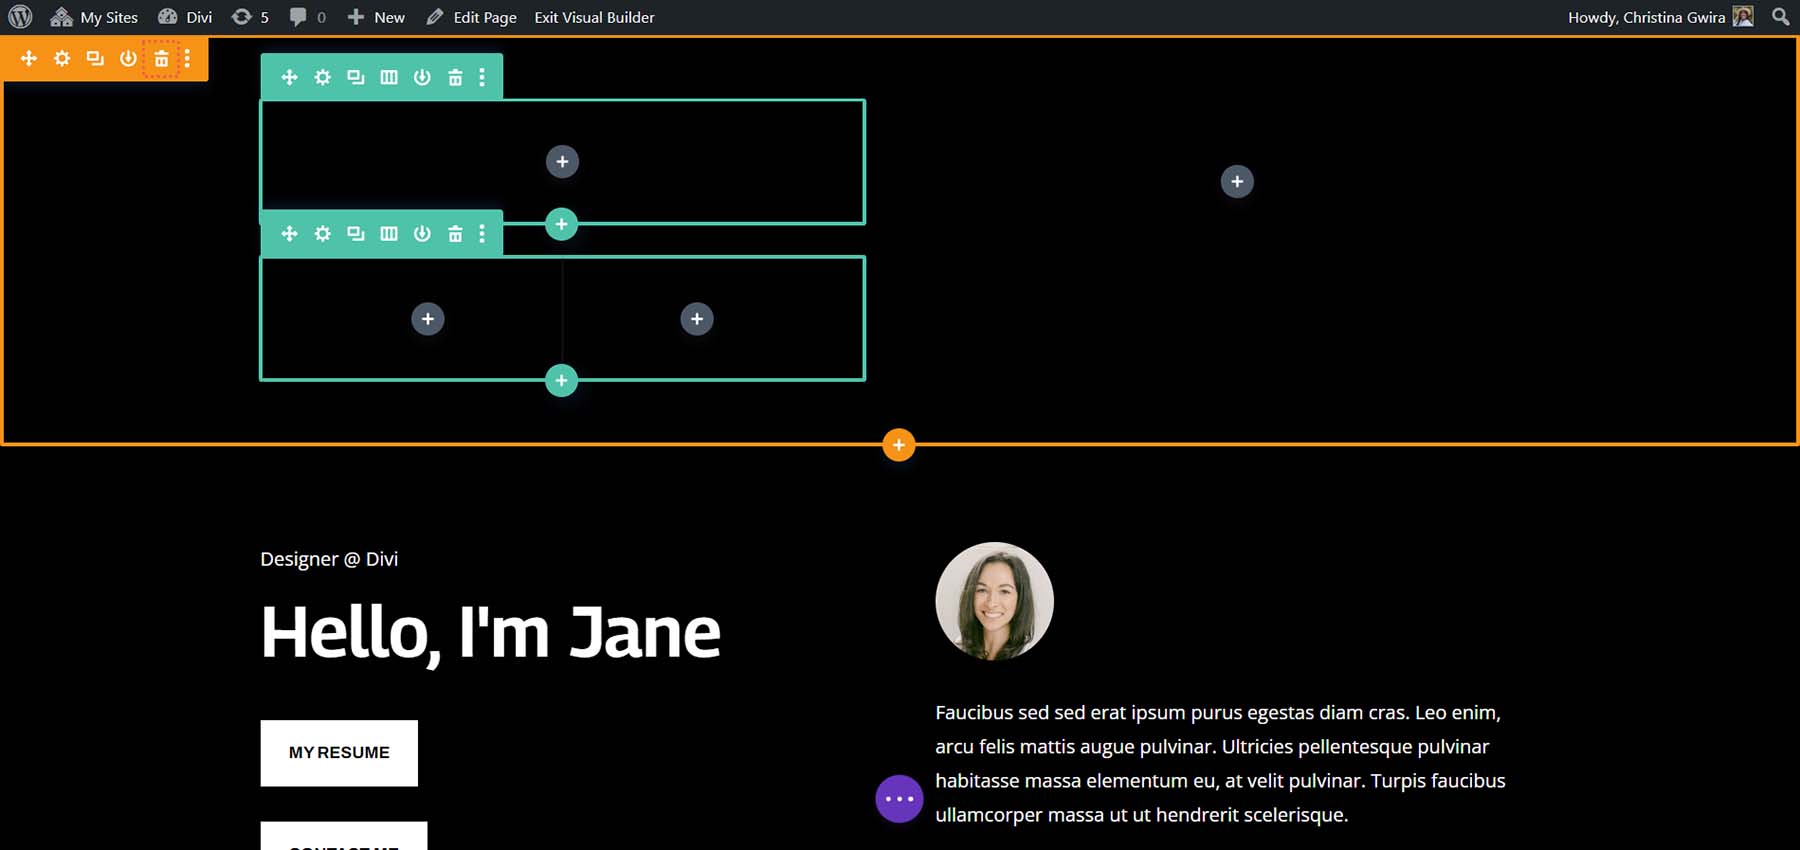
Task: Expand the first row's three-dot options
Action: click(x=482, y=77)
